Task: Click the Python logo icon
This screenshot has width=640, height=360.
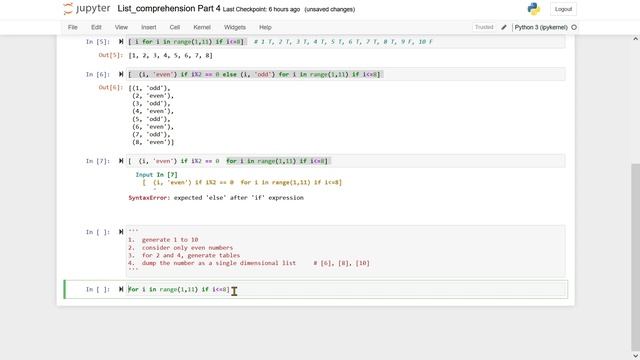Action: (x=533, y=9)
